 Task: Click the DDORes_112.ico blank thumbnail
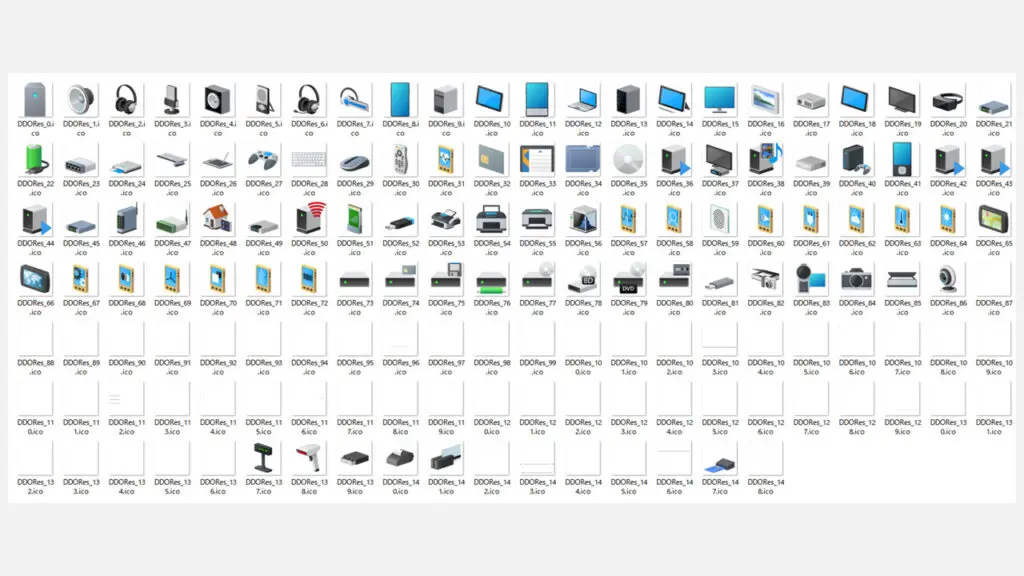(126, 399)
